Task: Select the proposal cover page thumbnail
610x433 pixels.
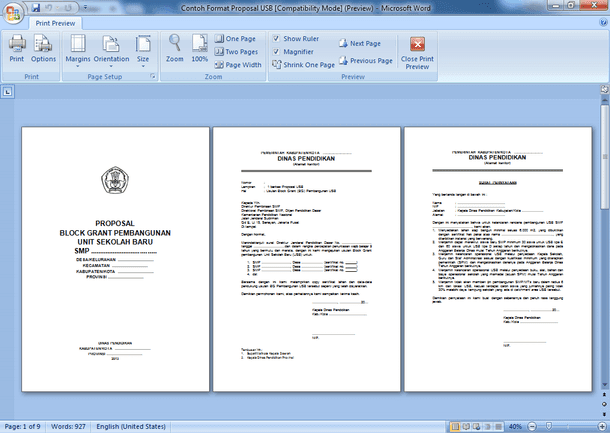Action: pos(115,259)
